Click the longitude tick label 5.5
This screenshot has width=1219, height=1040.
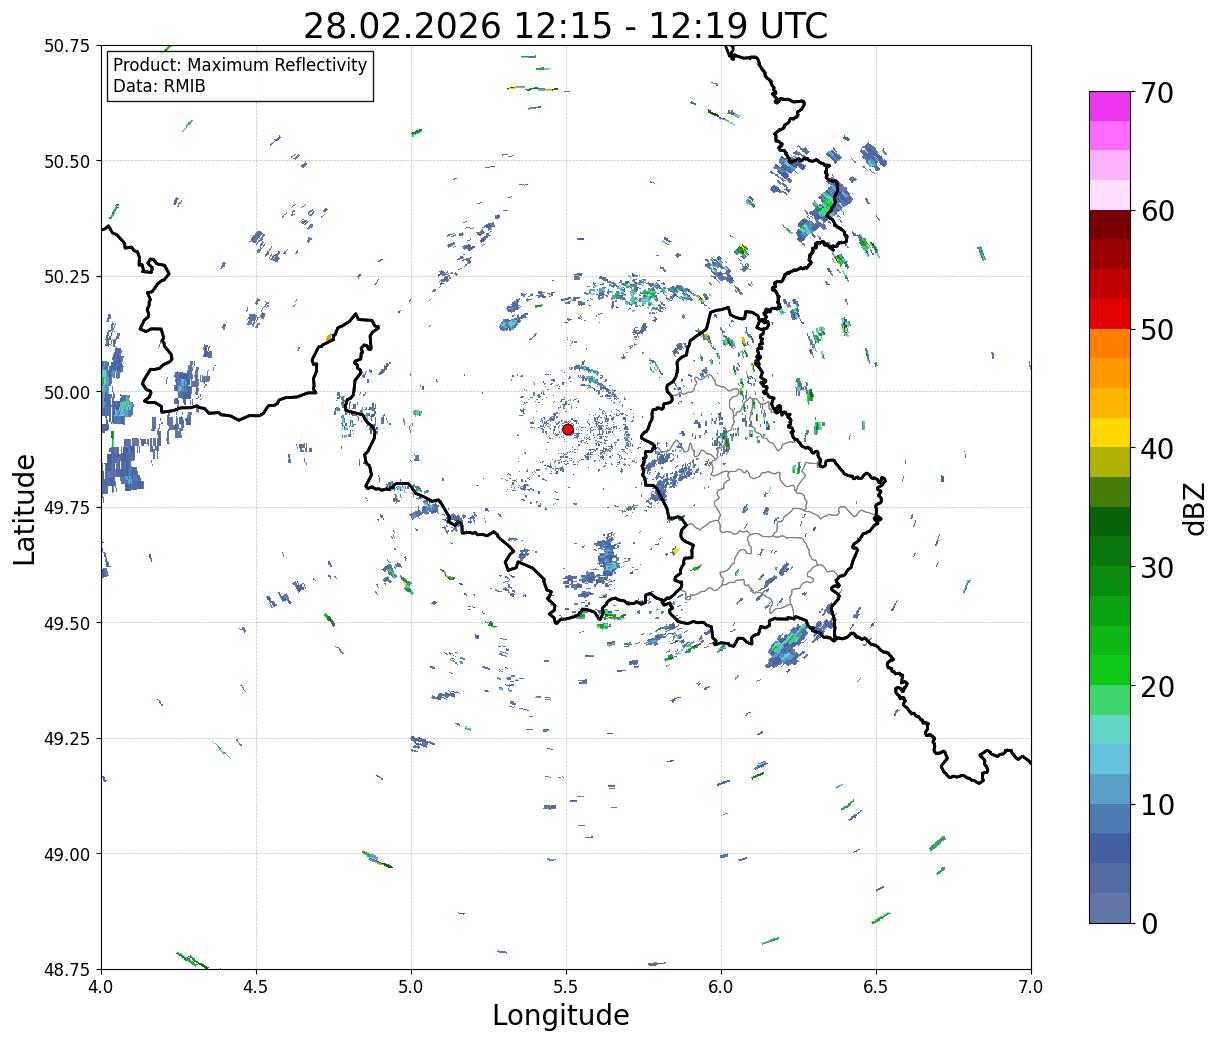coord(566,986)
